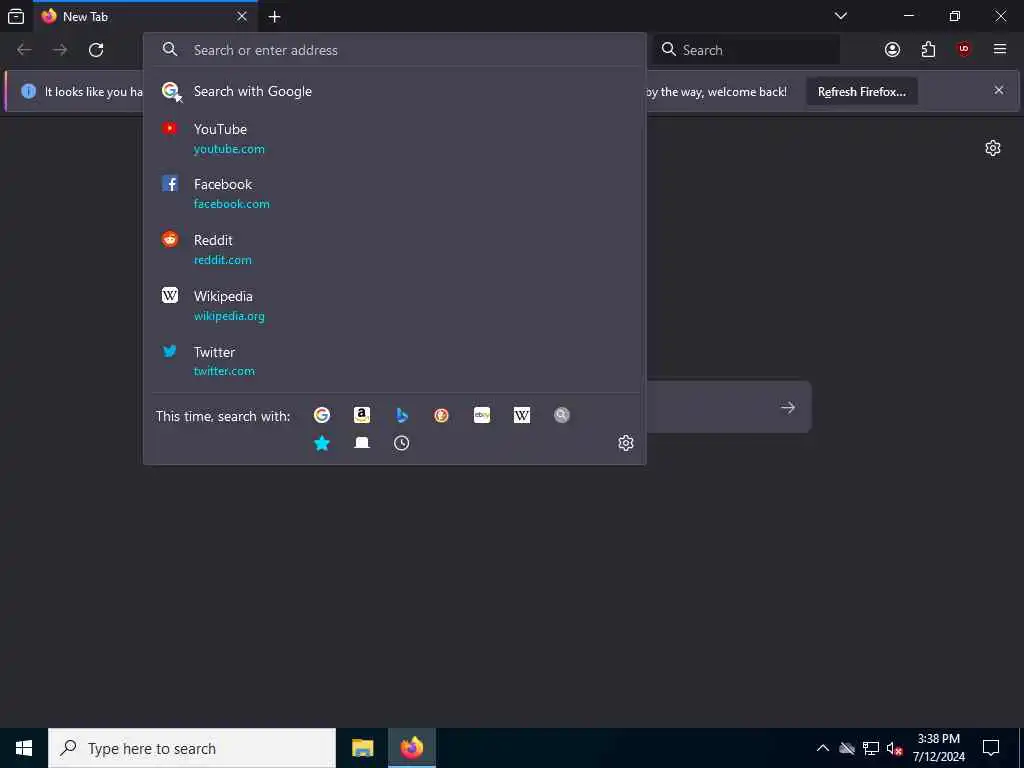Open a new tab with plus button
1024x768 pixels.
click(x=275, y=16)
